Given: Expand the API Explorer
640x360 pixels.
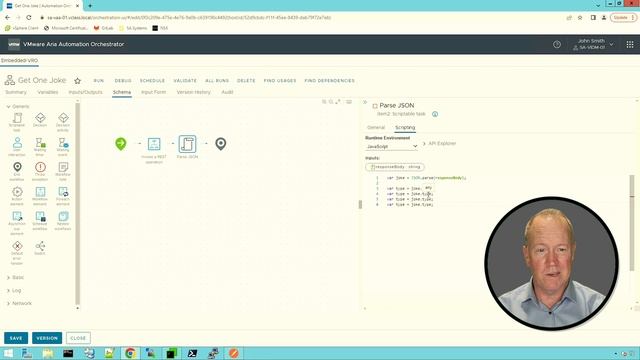Looking at the screenshot, I should tap(439, 144).
